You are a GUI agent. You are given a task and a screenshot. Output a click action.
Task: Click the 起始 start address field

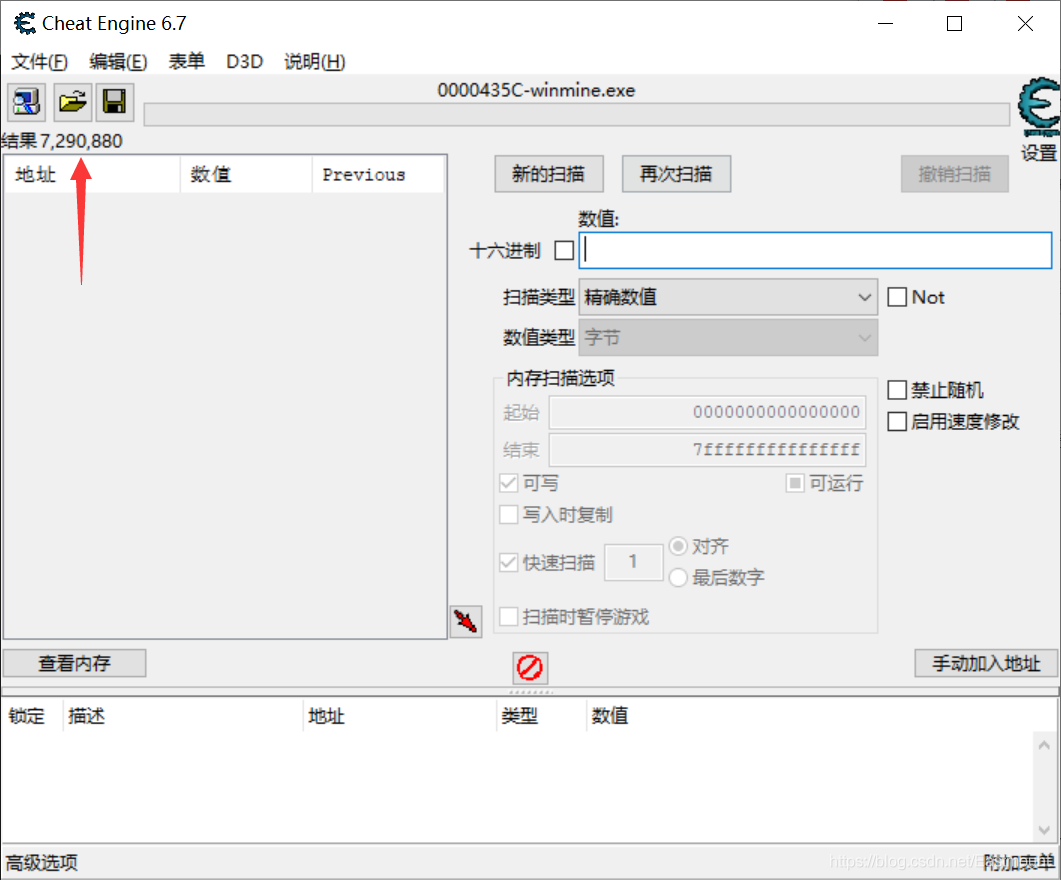point(707,412)
